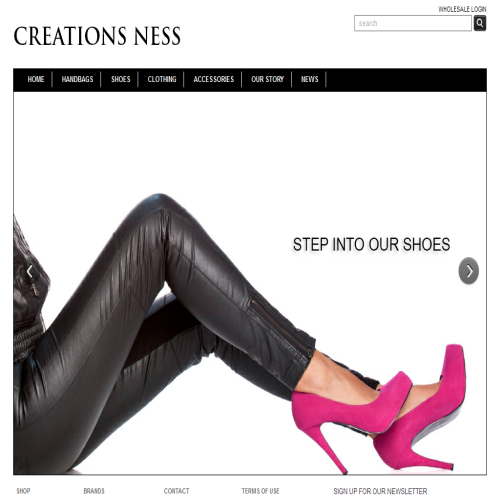View the Our Story page

click(268, 79)
